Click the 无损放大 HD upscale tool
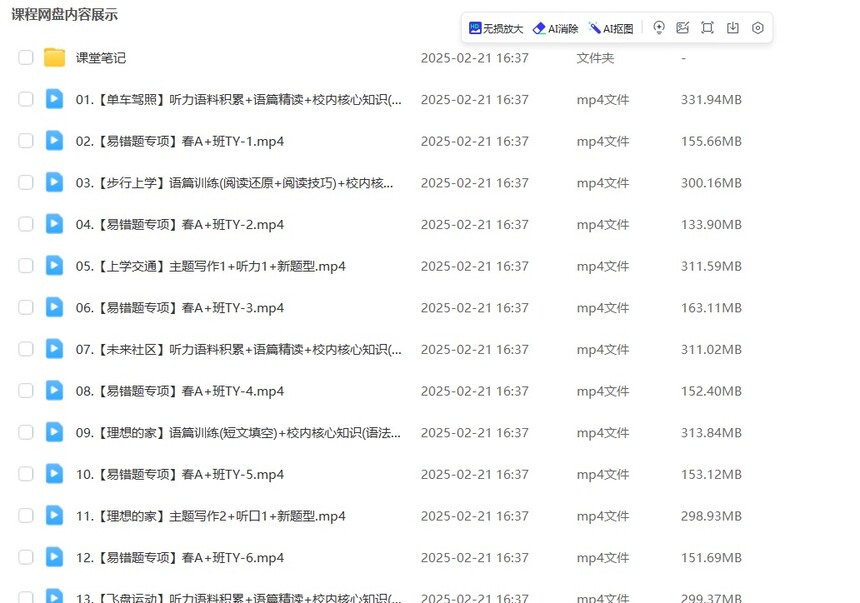Viewport: 860px width, 603px height. coord(496,28)
